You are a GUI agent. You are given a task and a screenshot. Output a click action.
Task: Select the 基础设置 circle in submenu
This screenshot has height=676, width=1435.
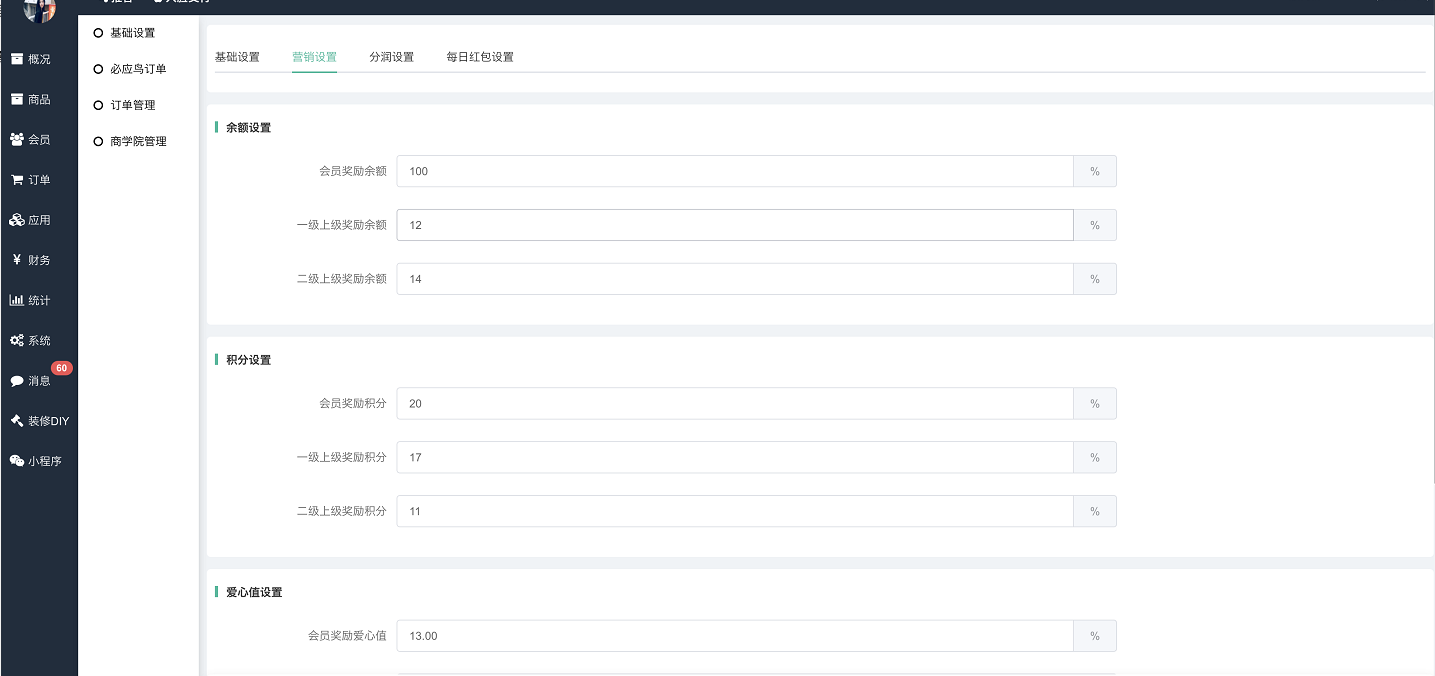click(98, 33)
